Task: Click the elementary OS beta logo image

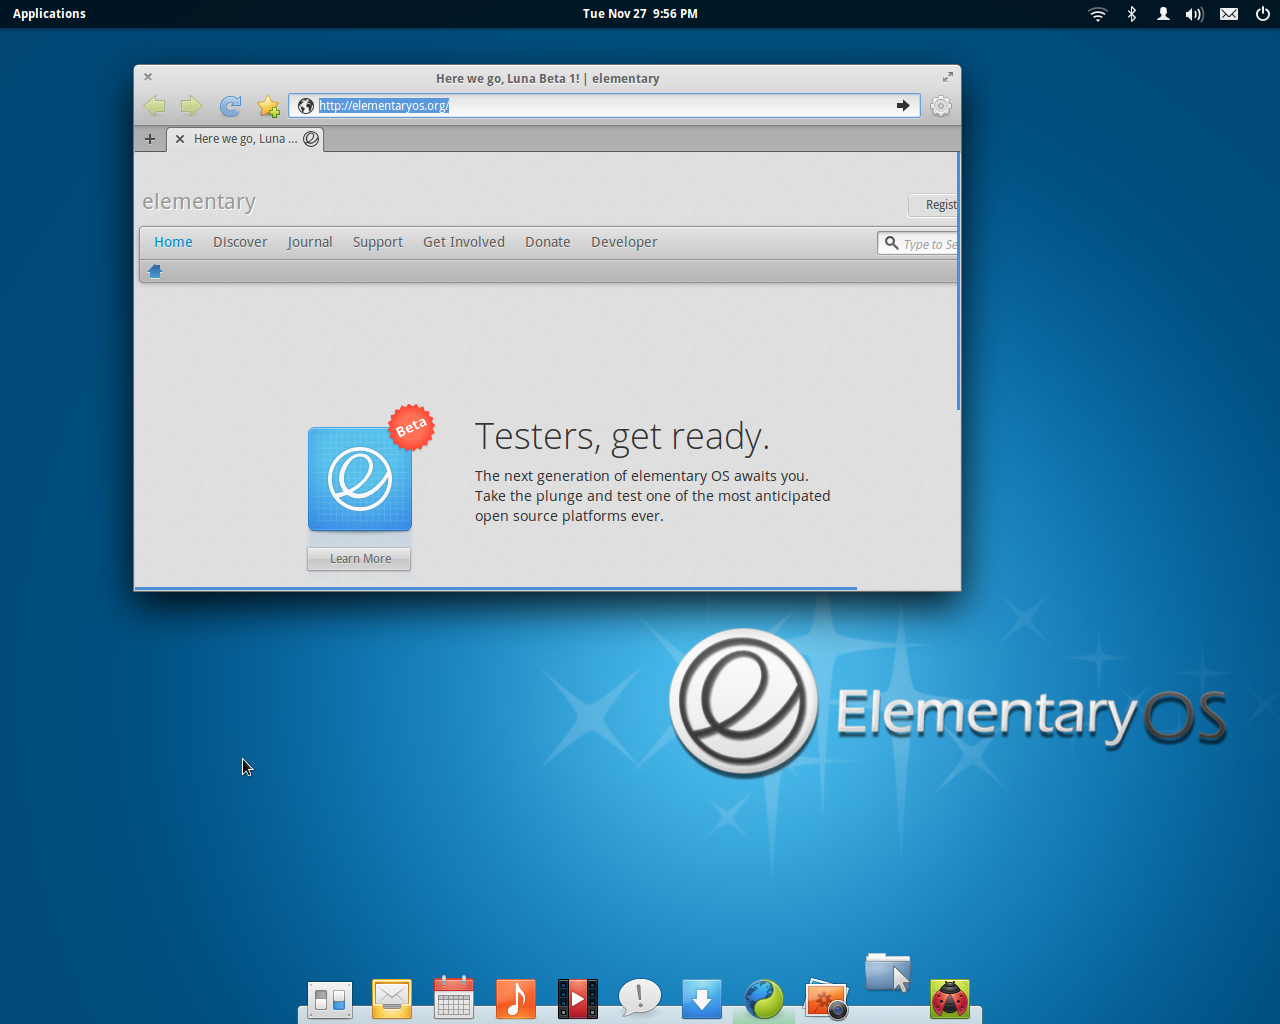Action: click(360, 479)
